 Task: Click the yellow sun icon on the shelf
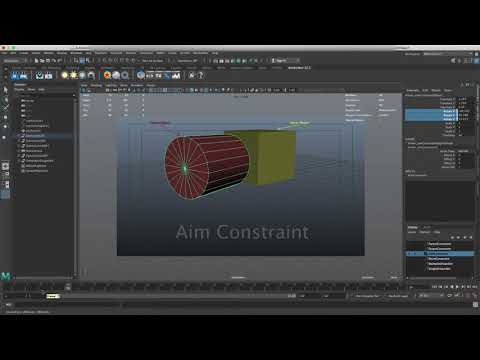(x=65, y=76)
